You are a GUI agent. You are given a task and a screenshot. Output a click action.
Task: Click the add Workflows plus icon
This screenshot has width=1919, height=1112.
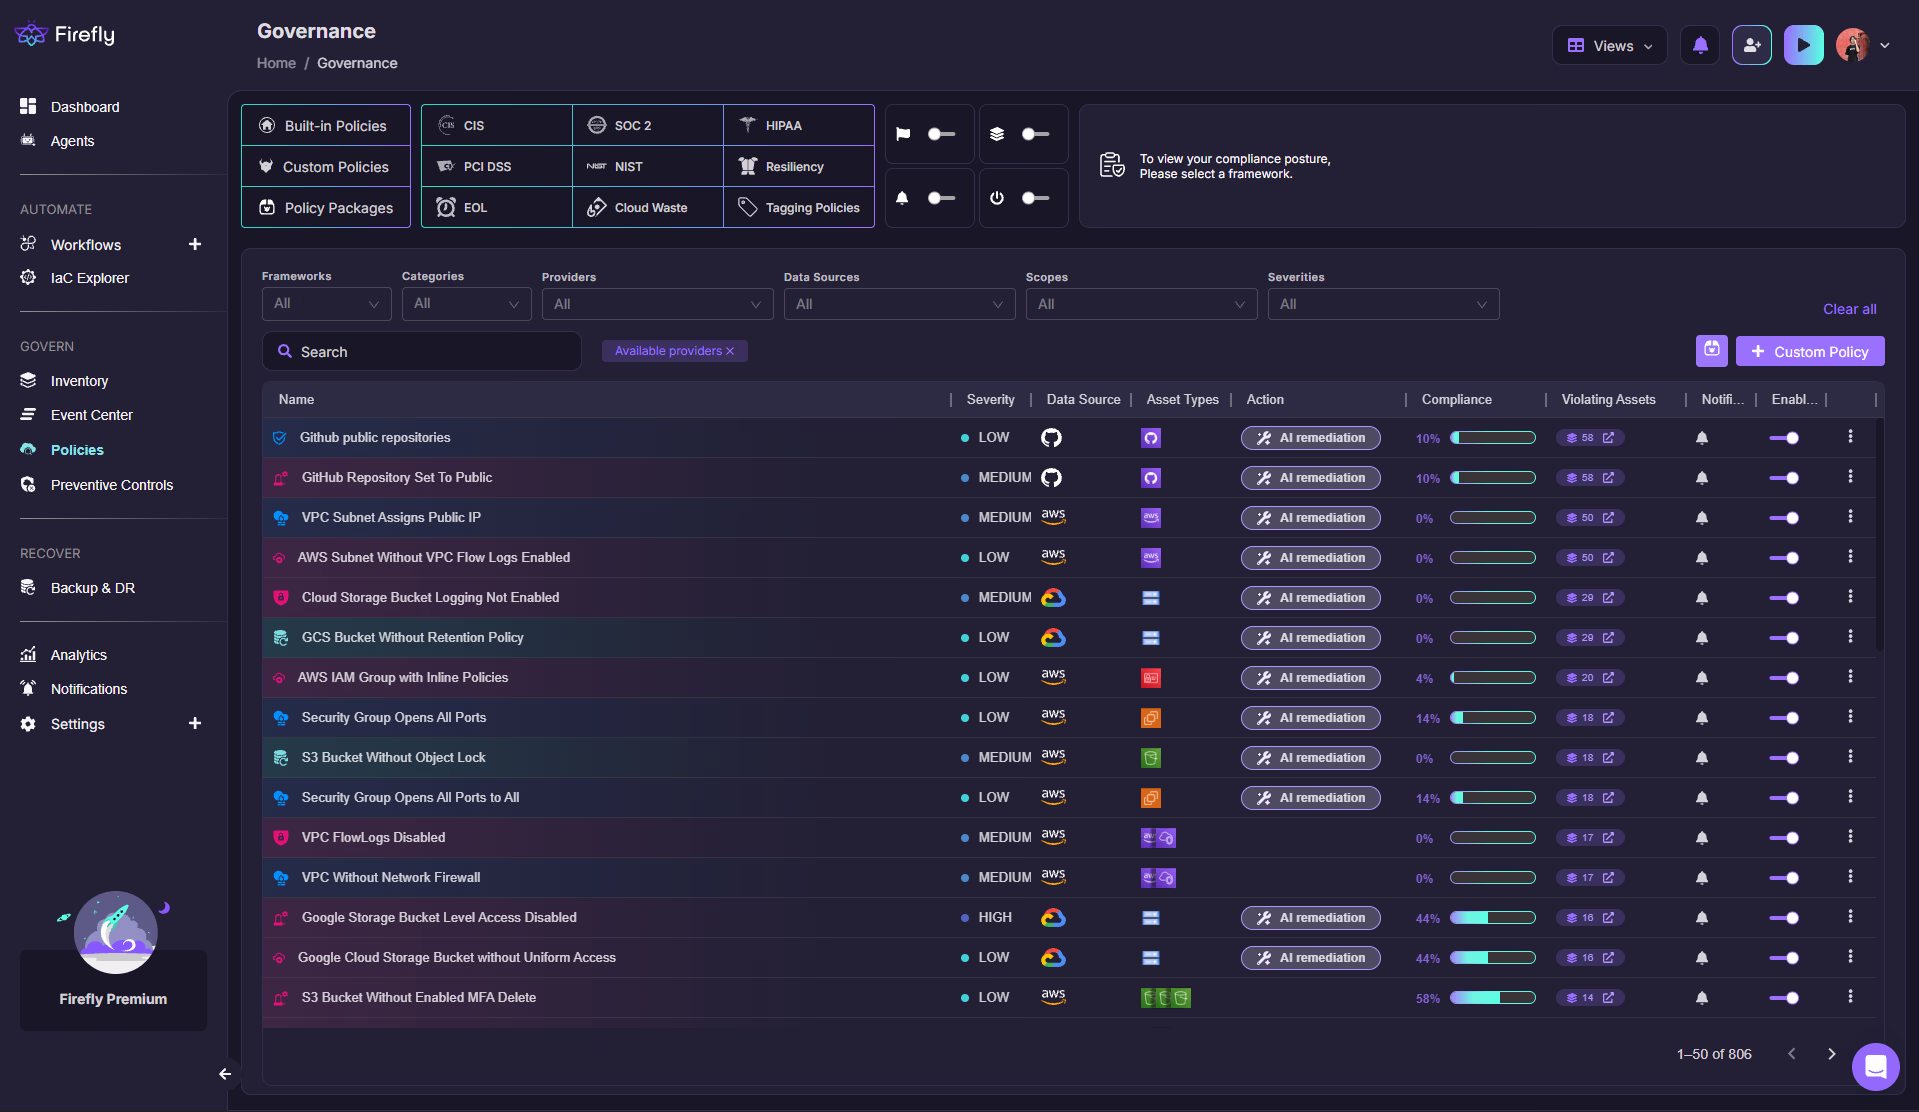coord(195,244)
